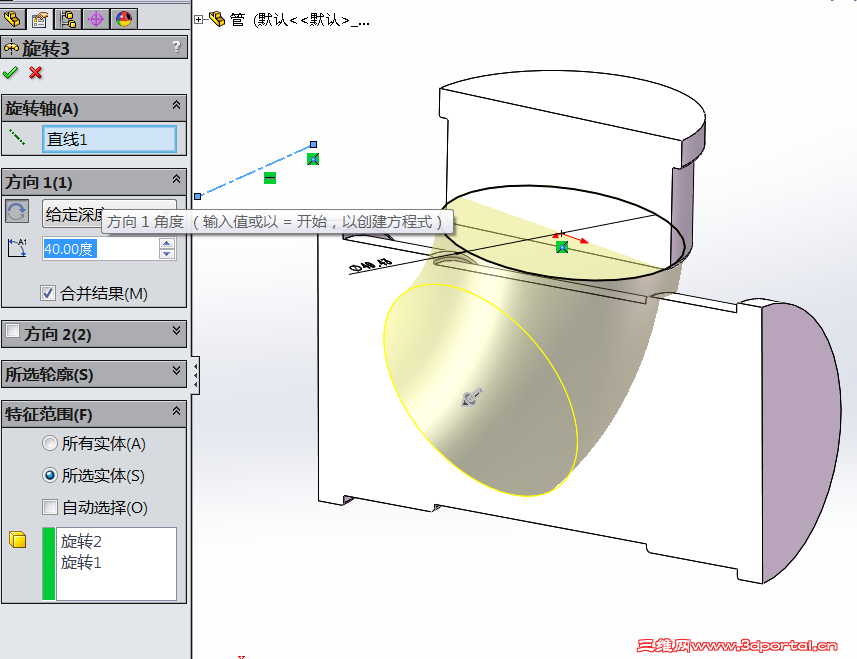Open the DisplayManager tab
The width and height of the screenshot is (857, 659).
tap(124, 19)
